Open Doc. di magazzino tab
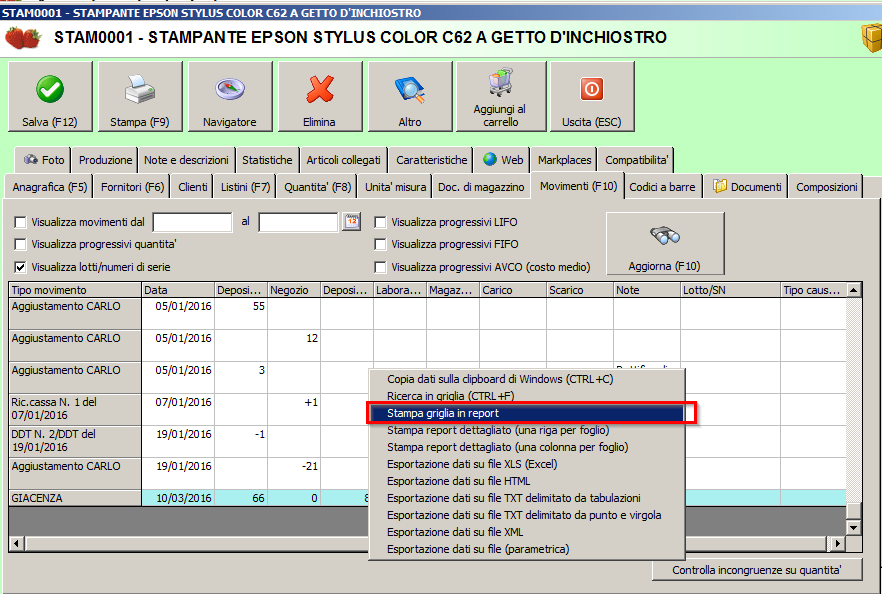This screenshot has height=594, width=882. tap(482, 187)
